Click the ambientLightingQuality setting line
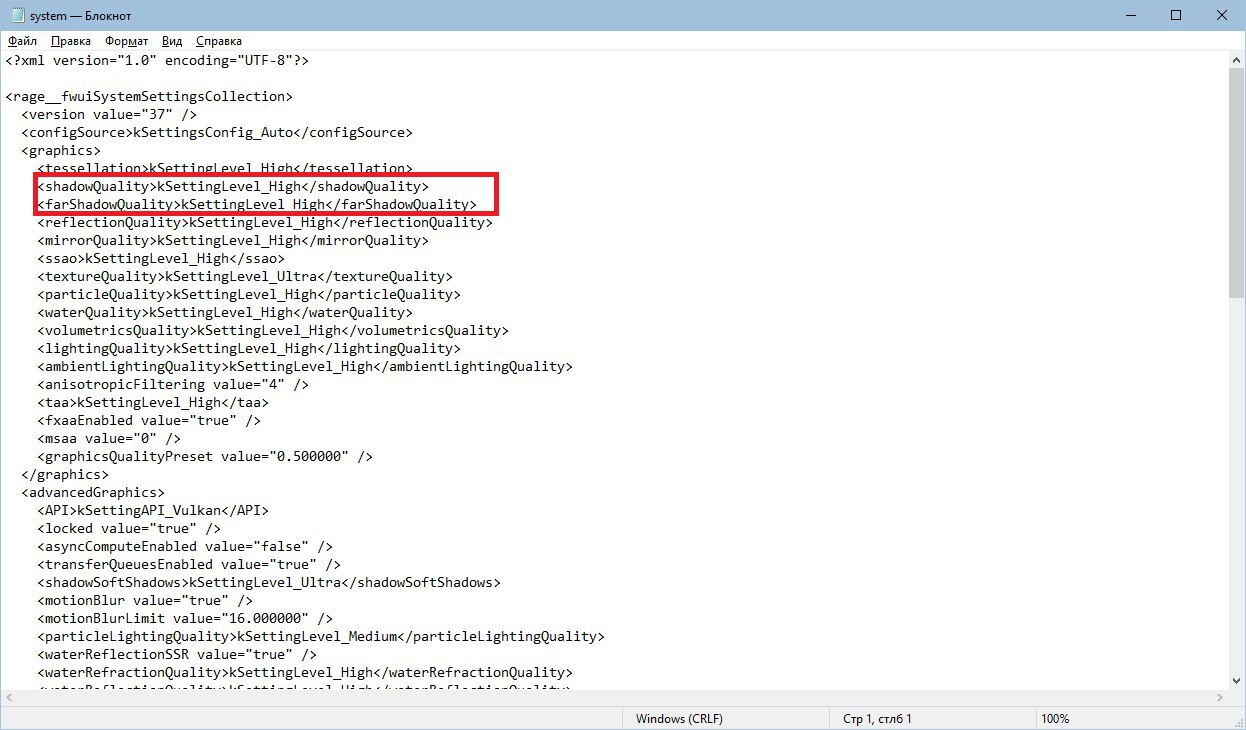The height and width of the screenshot is (730, 1246). coord(305,366)
